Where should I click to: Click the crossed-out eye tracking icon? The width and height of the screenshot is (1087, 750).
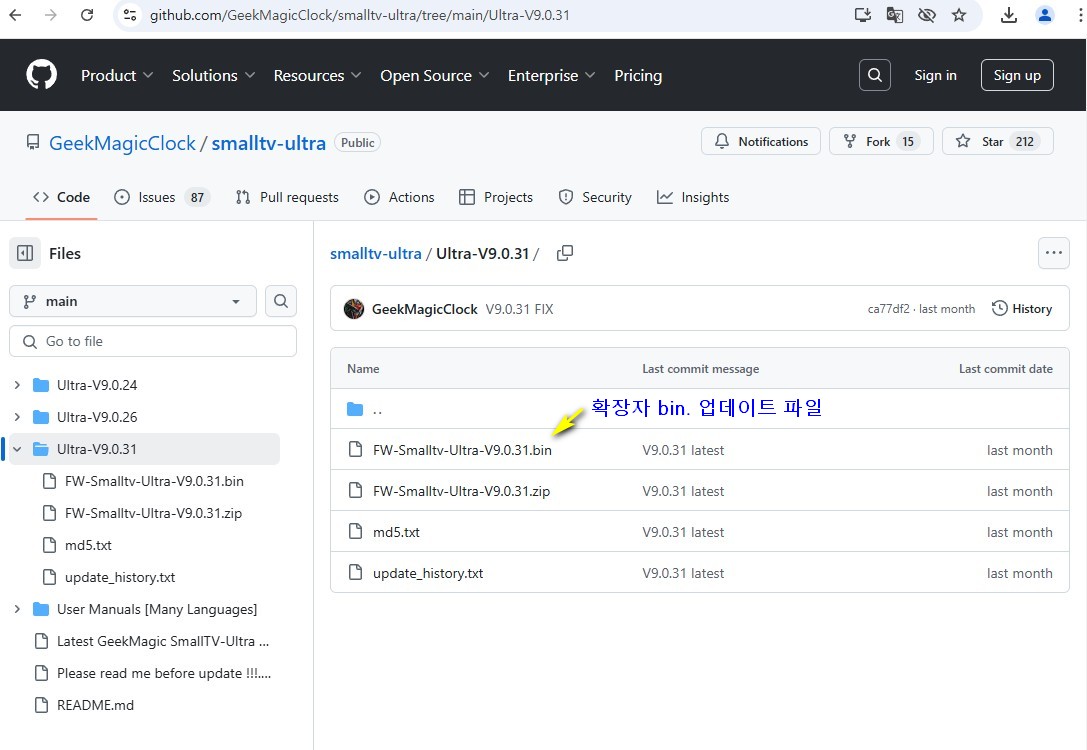pyautogui.click(x=926, y=15)
